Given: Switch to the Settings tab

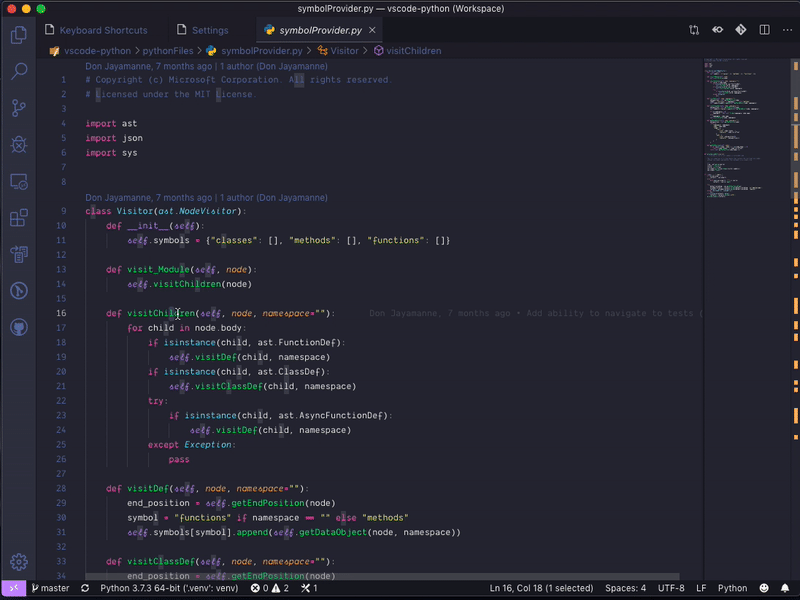Looking at the screenshot, I should pos(213,30).
